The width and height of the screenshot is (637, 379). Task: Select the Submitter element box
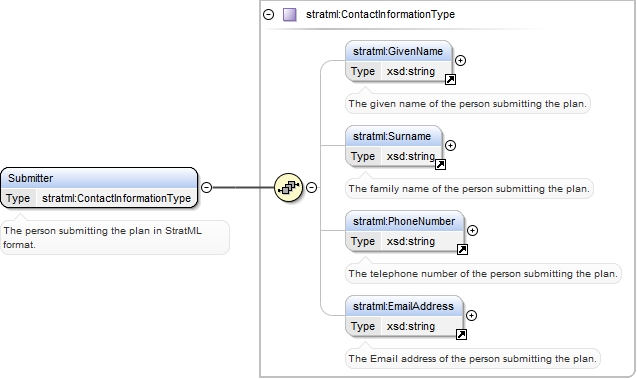(99, 188)
